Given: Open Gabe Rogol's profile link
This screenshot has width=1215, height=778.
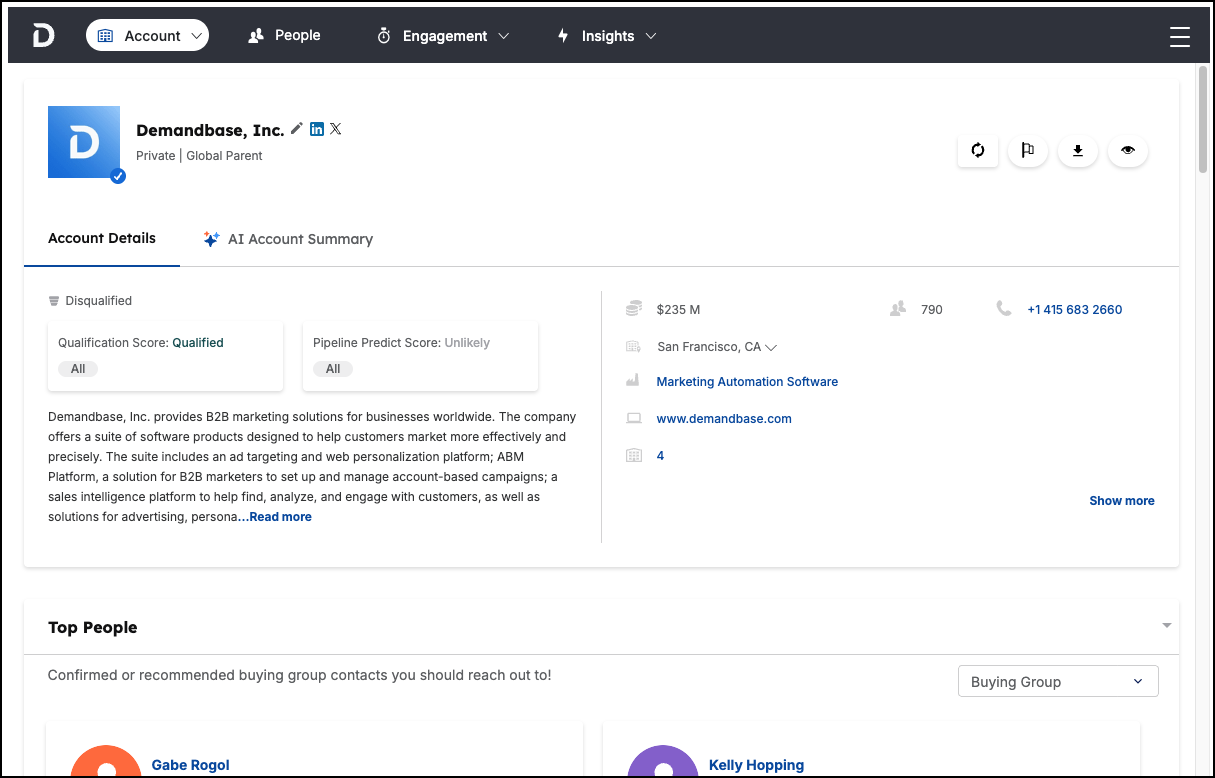Looking at the screenshot, I should (191, 765).
